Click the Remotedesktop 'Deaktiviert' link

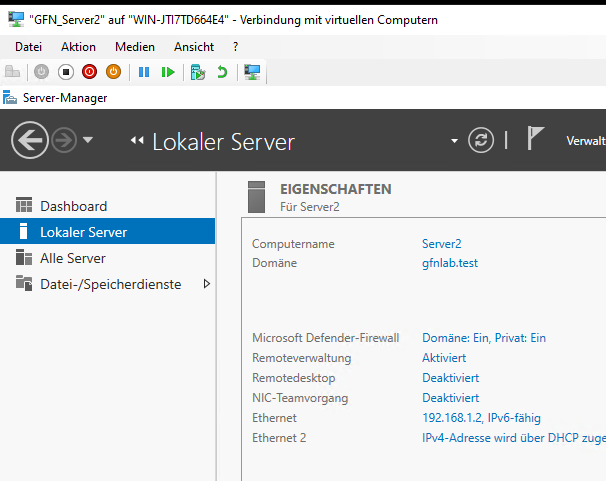click(x=450, y=378)
